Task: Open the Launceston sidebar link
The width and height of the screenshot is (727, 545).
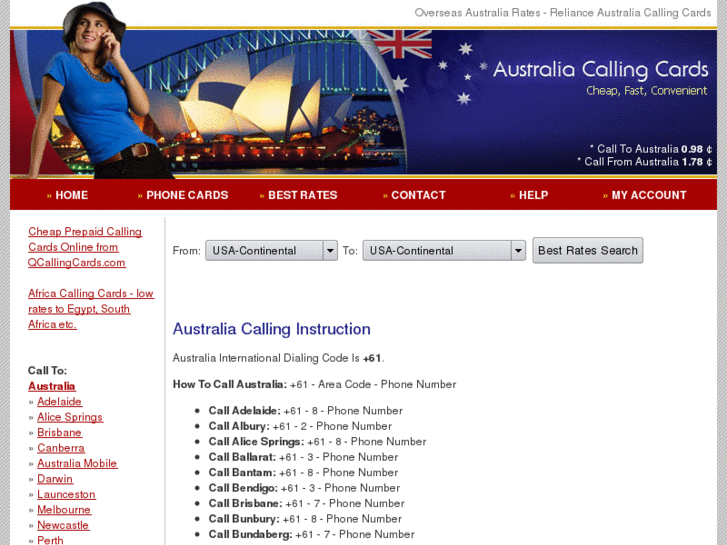Action: click(x=66, y=494)
